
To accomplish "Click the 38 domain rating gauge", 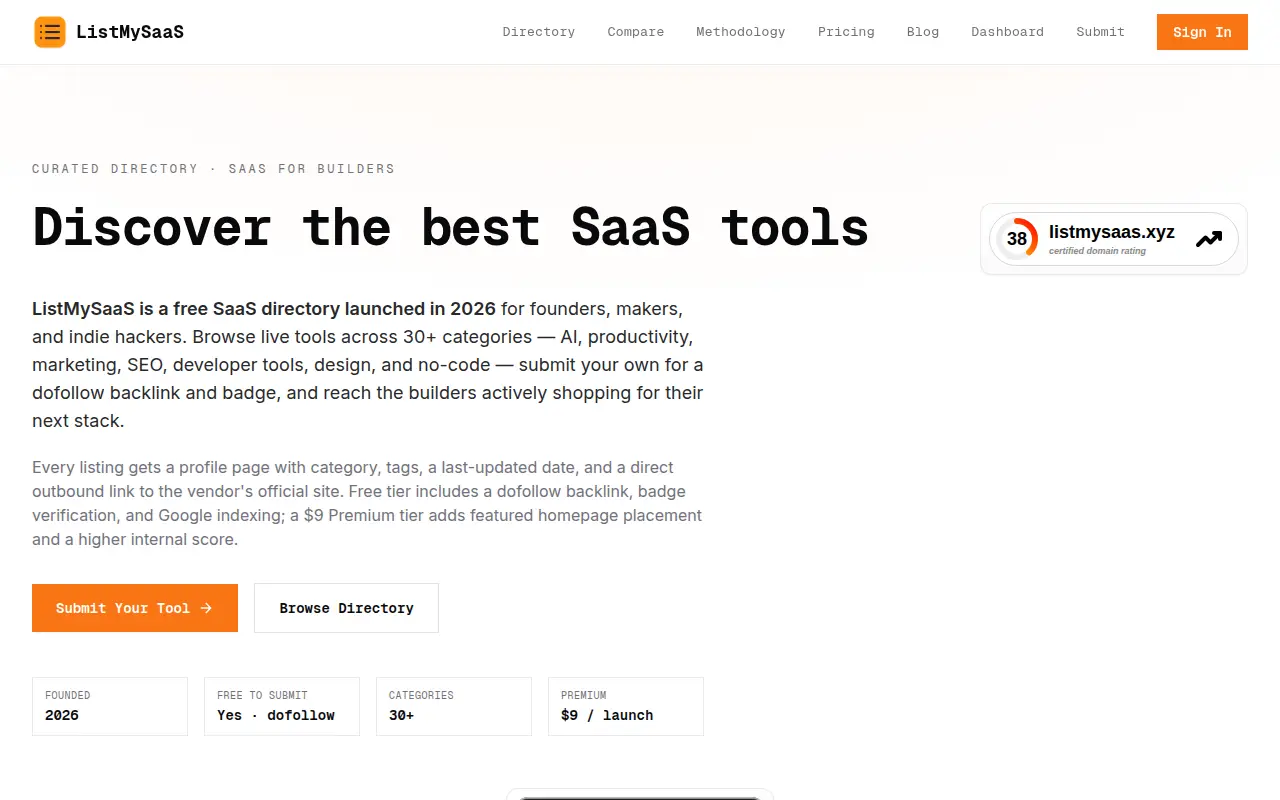I will point(1017,239).
